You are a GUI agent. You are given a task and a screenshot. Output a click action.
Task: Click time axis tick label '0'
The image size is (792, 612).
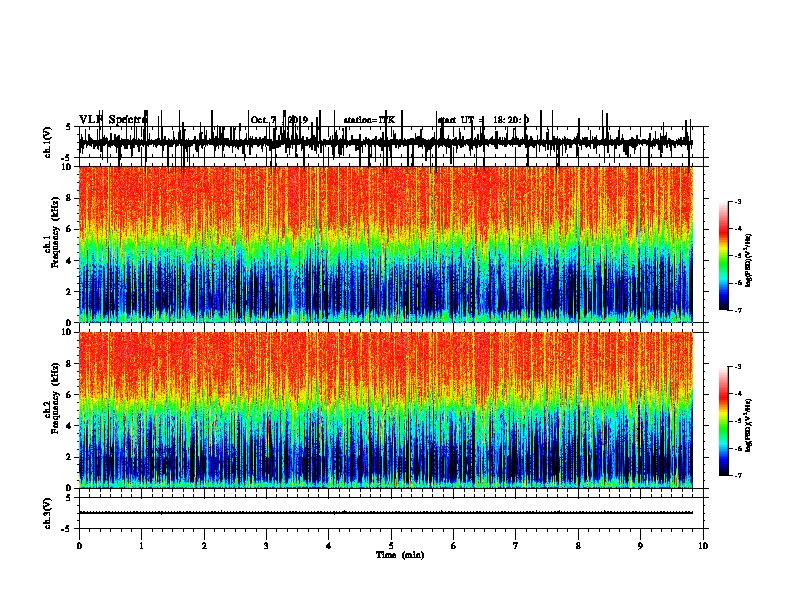pos(79,546)
